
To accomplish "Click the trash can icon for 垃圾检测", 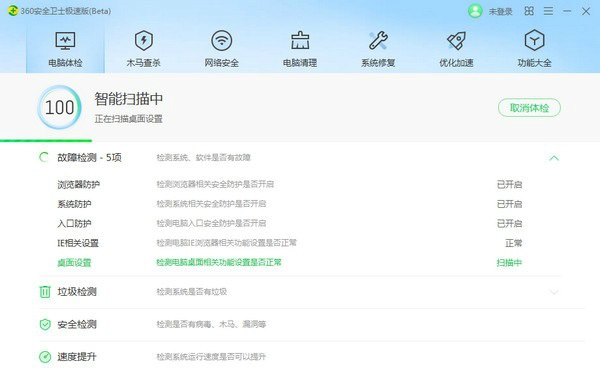I will [x=45, y=292].
